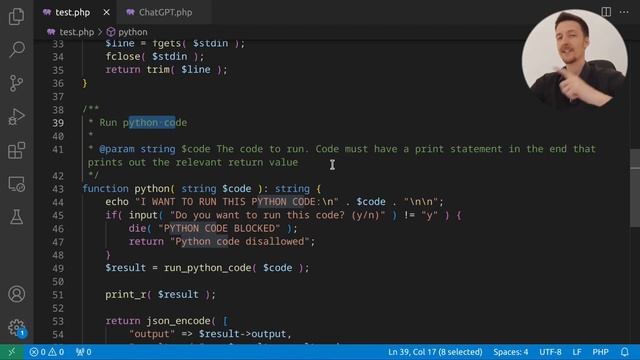The height and width of the screenshot is (360, 640).
Task: Click the selected 'python code' comment text
Action: point(152,122)
